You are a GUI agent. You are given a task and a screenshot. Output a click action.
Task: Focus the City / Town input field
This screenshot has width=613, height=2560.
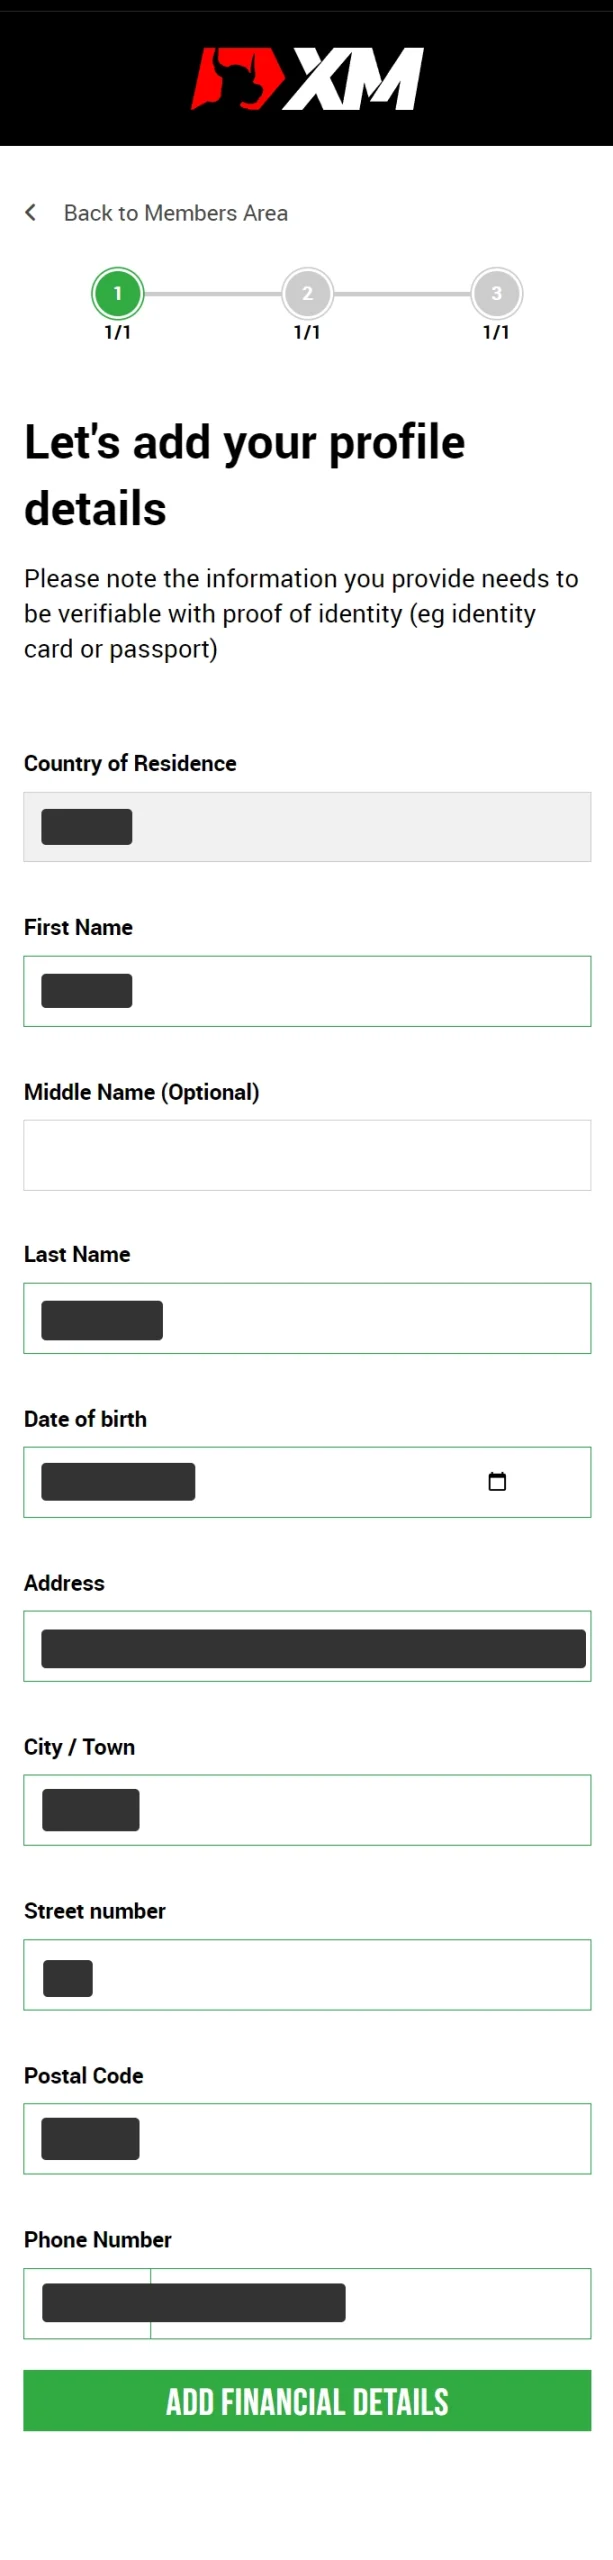coord(307,1810)
